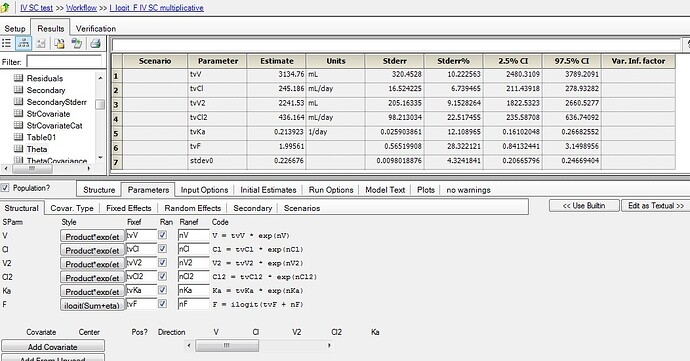Toggle the Ran checkbox for parameter Cl2
Screen dimensions: 690x361
click(162, 276)
